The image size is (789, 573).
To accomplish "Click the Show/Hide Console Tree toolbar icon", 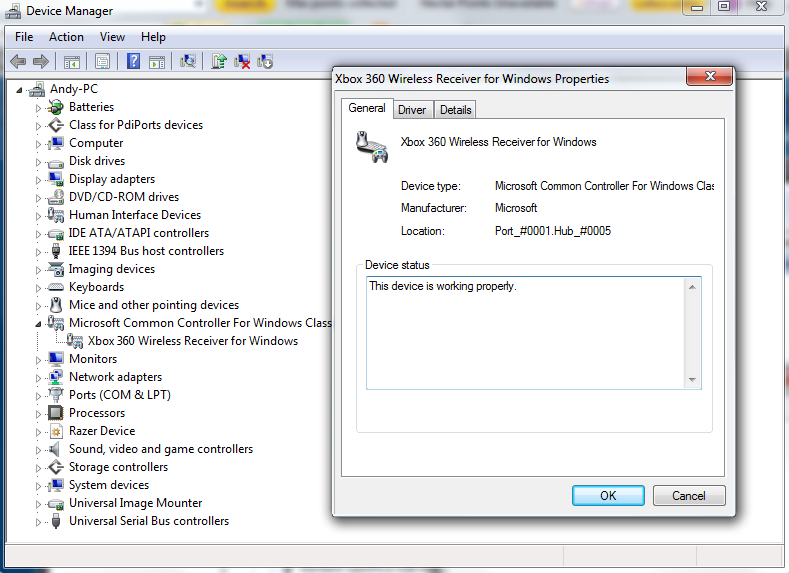I will 72,62.
